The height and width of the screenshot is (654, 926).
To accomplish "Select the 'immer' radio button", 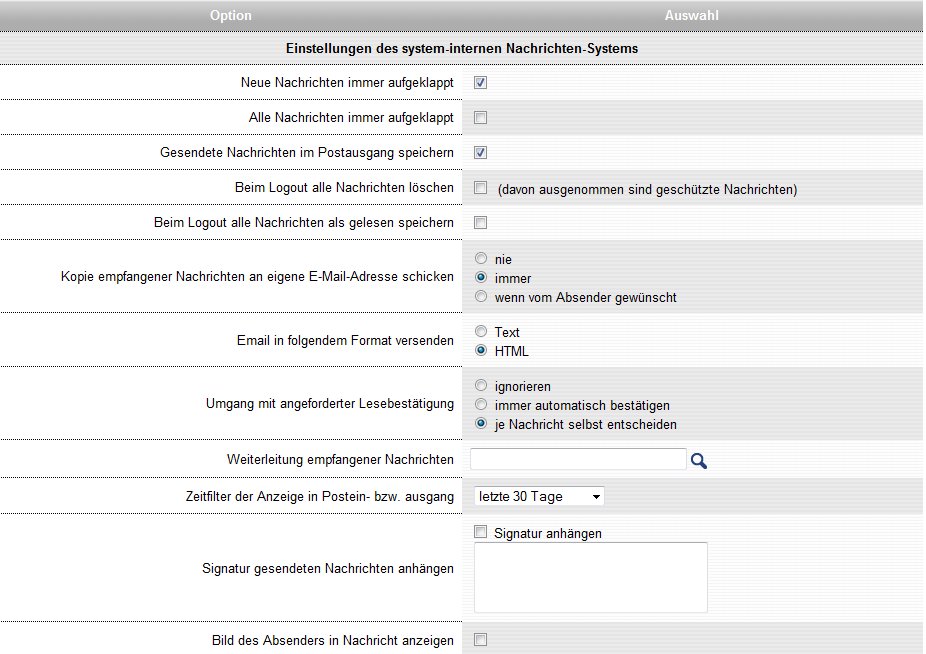I will 481,278.
